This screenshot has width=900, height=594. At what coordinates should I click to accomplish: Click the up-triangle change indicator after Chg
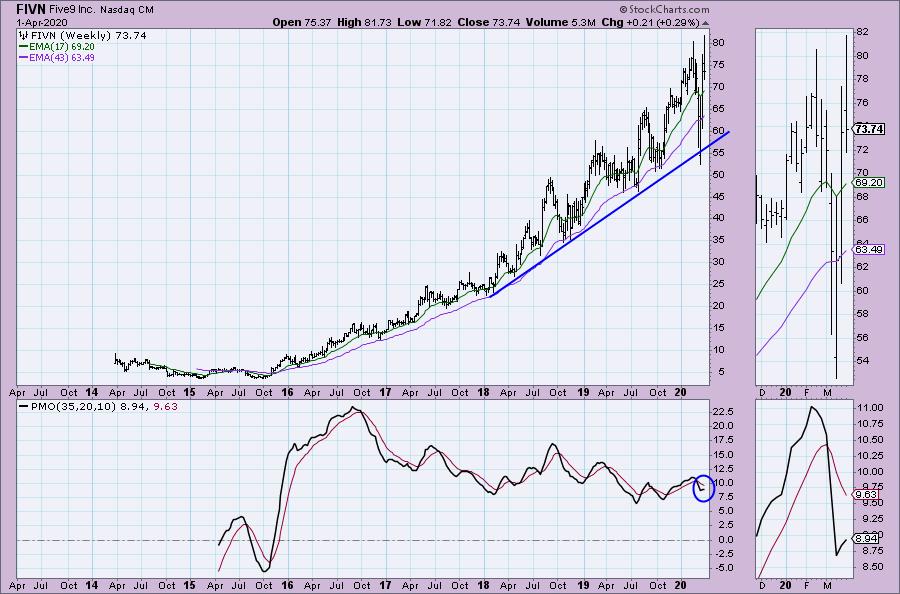point(705,23)
